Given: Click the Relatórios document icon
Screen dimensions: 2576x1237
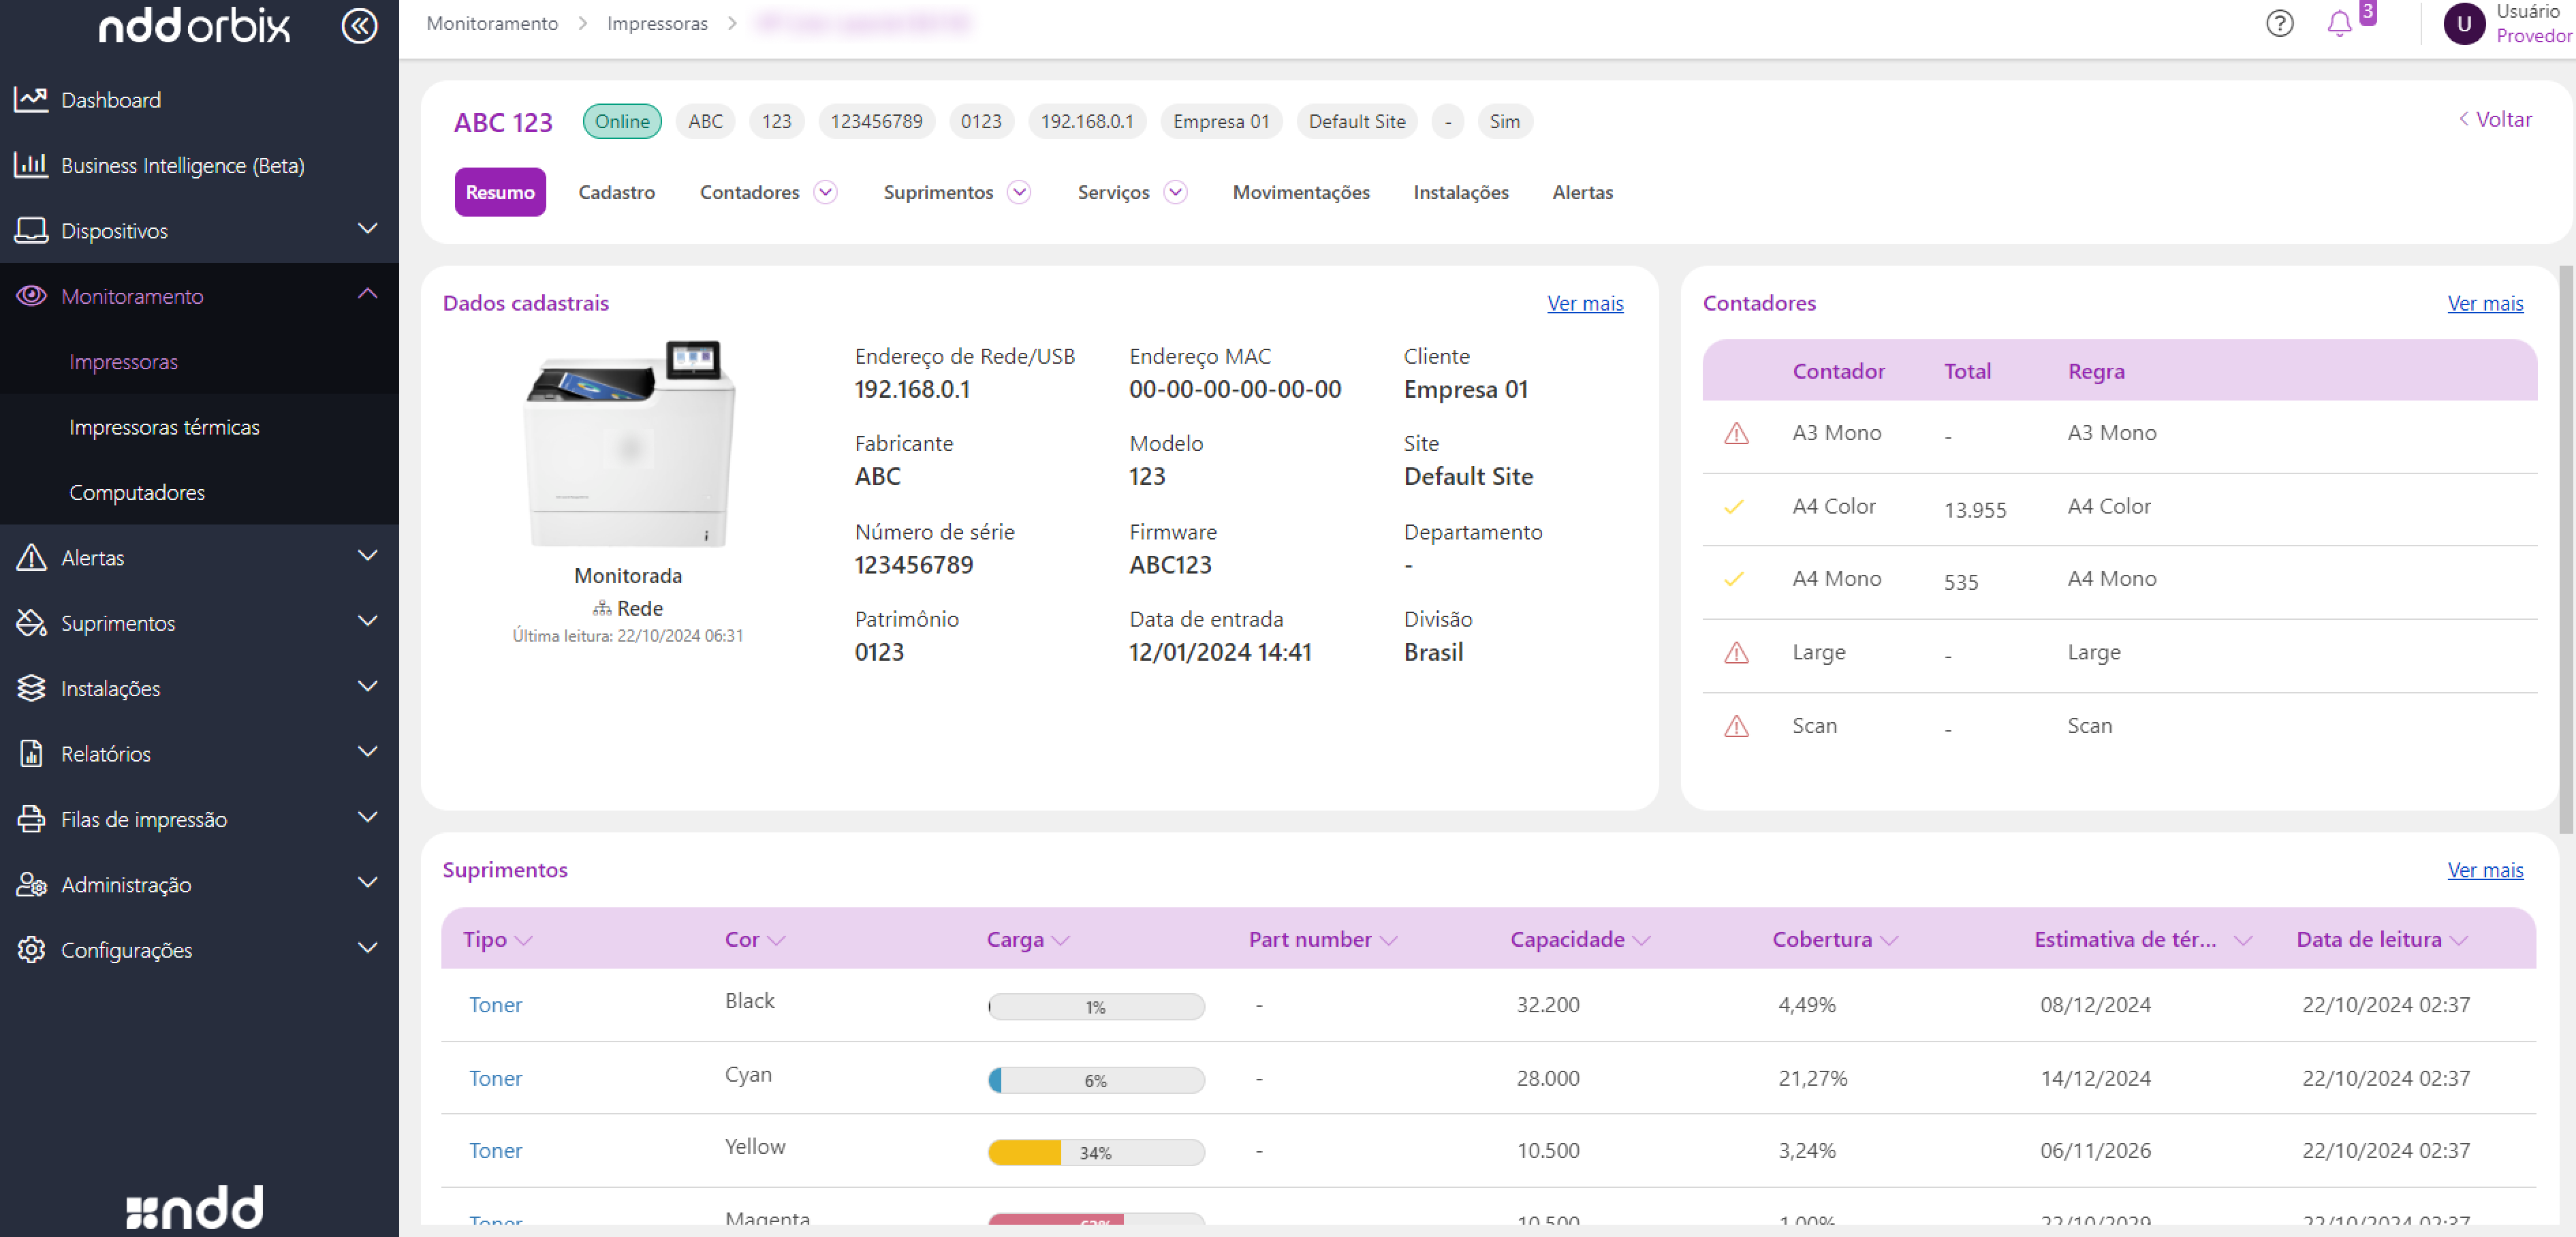Looking at the screenshot, I should click(31, 754).
